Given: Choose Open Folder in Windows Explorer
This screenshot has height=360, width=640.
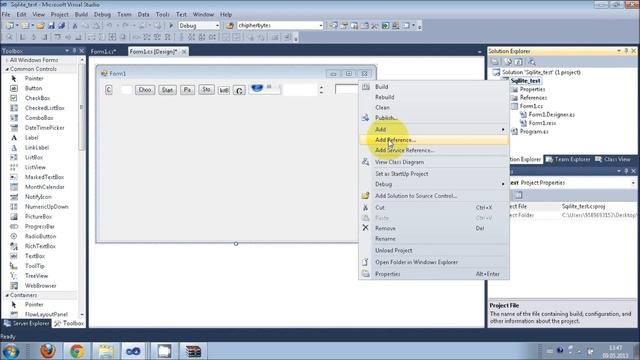Looking at the screenshot, I should (433, 262).
